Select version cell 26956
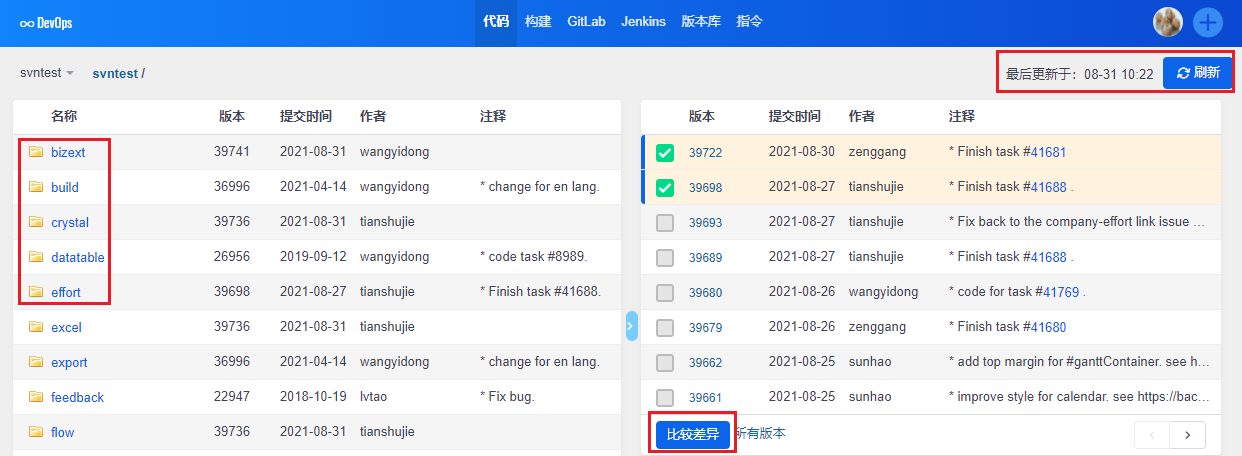Screen dimensions: 1242x456 (x=231, y=257)
